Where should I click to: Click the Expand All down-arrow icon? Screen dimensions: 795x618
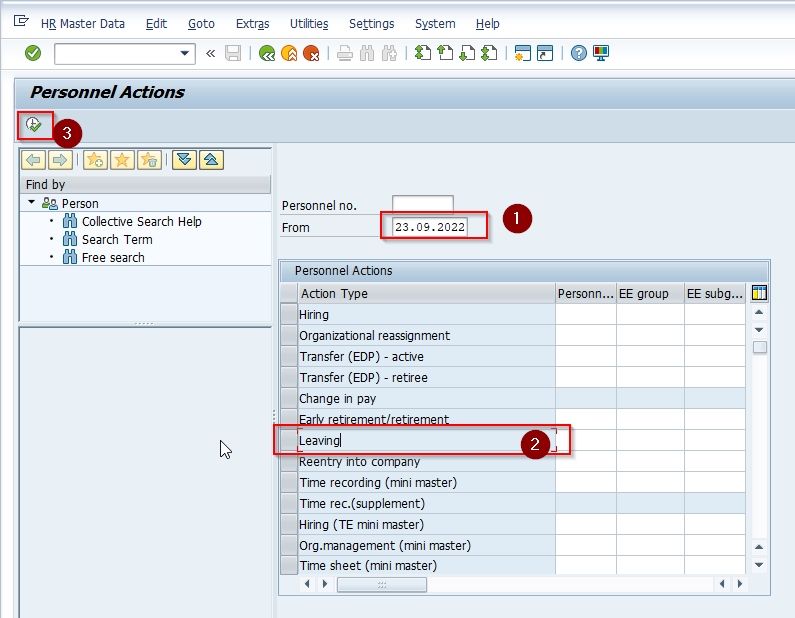click(x=184, y=160)
